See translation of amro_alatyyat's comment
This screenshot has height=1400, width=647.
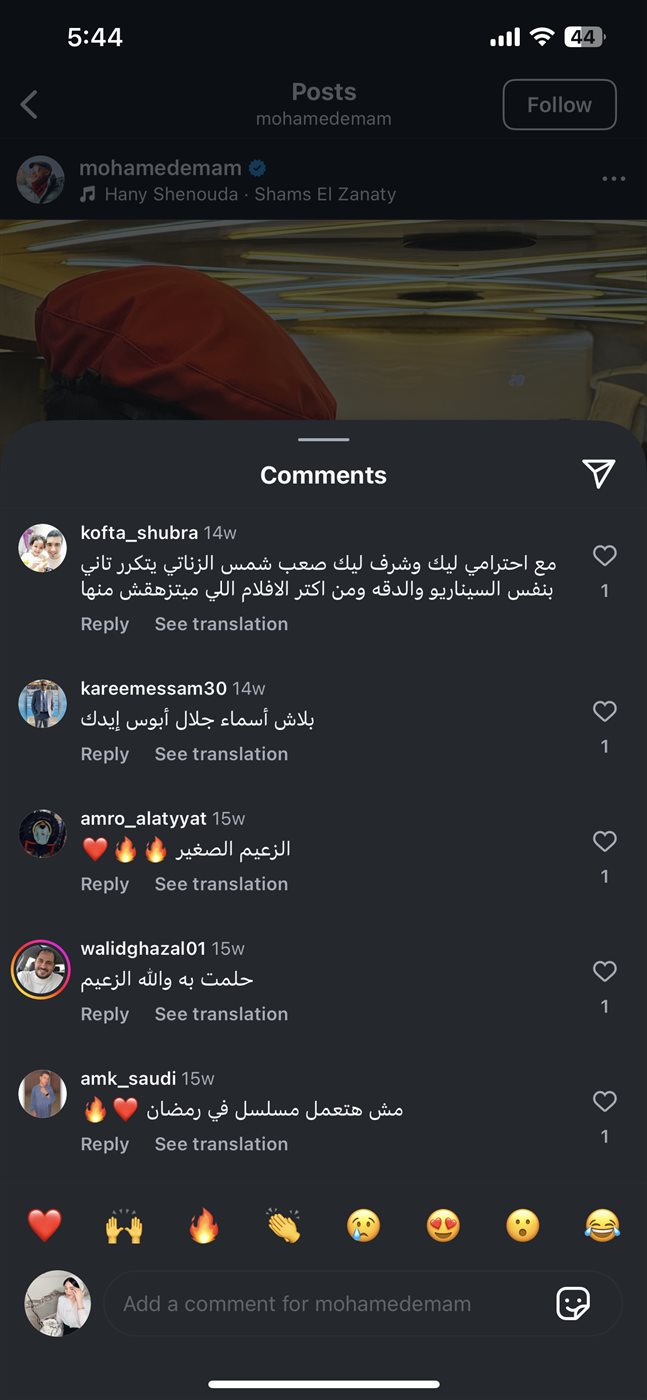pyautogui.click(x=221, y=884)
